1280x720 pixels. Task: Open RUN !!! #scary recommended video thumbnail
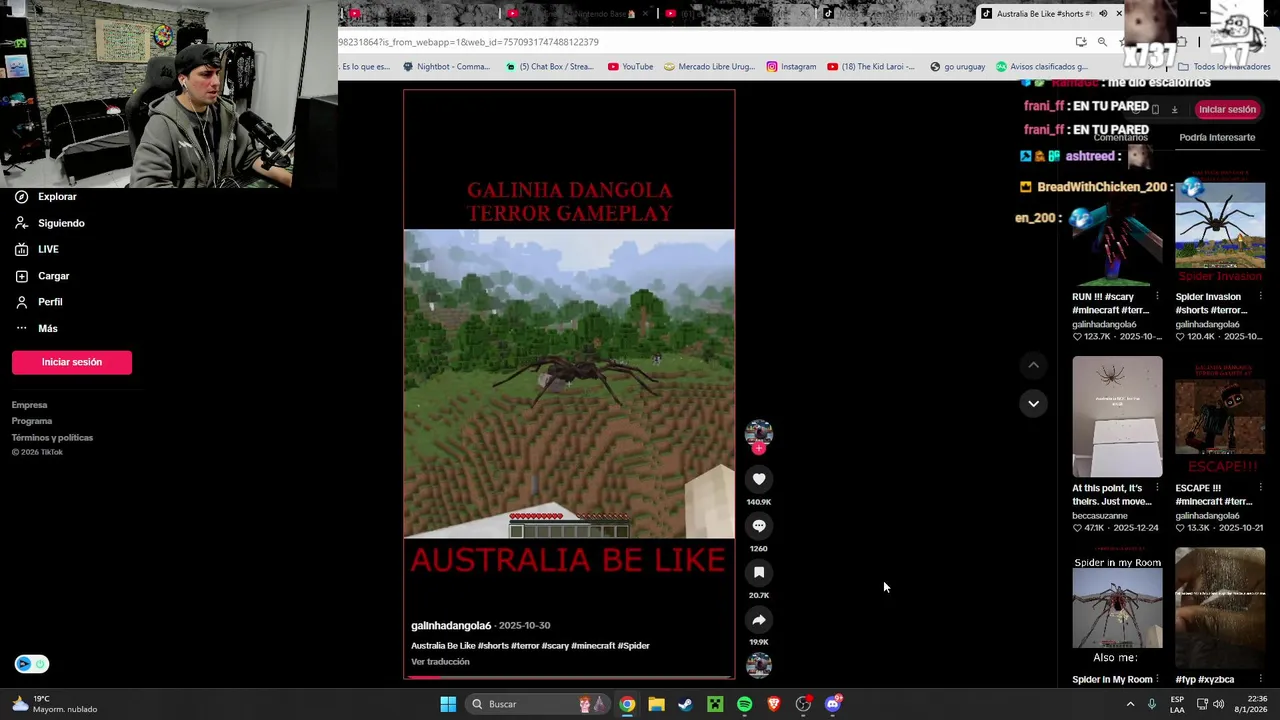(1117, 229)
